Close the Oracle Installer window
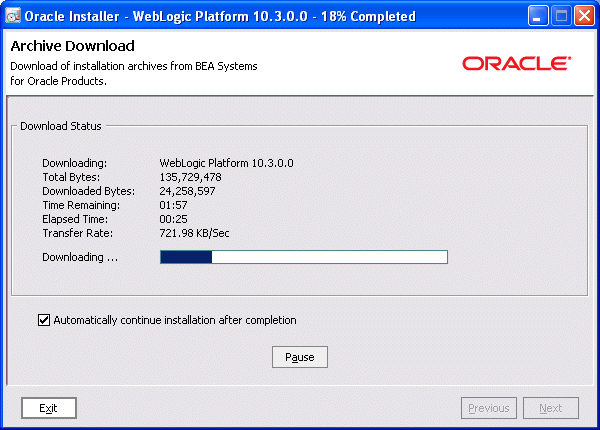This screenshot has height=430, width=600. coord(584,16)
